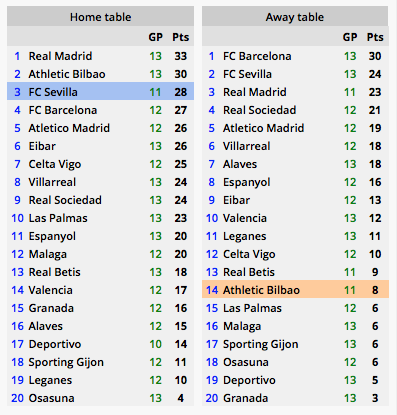The image size is (397, 415).
Task: Select the highlighted FC Sevilla home row
Action: [x=100, y=91]
